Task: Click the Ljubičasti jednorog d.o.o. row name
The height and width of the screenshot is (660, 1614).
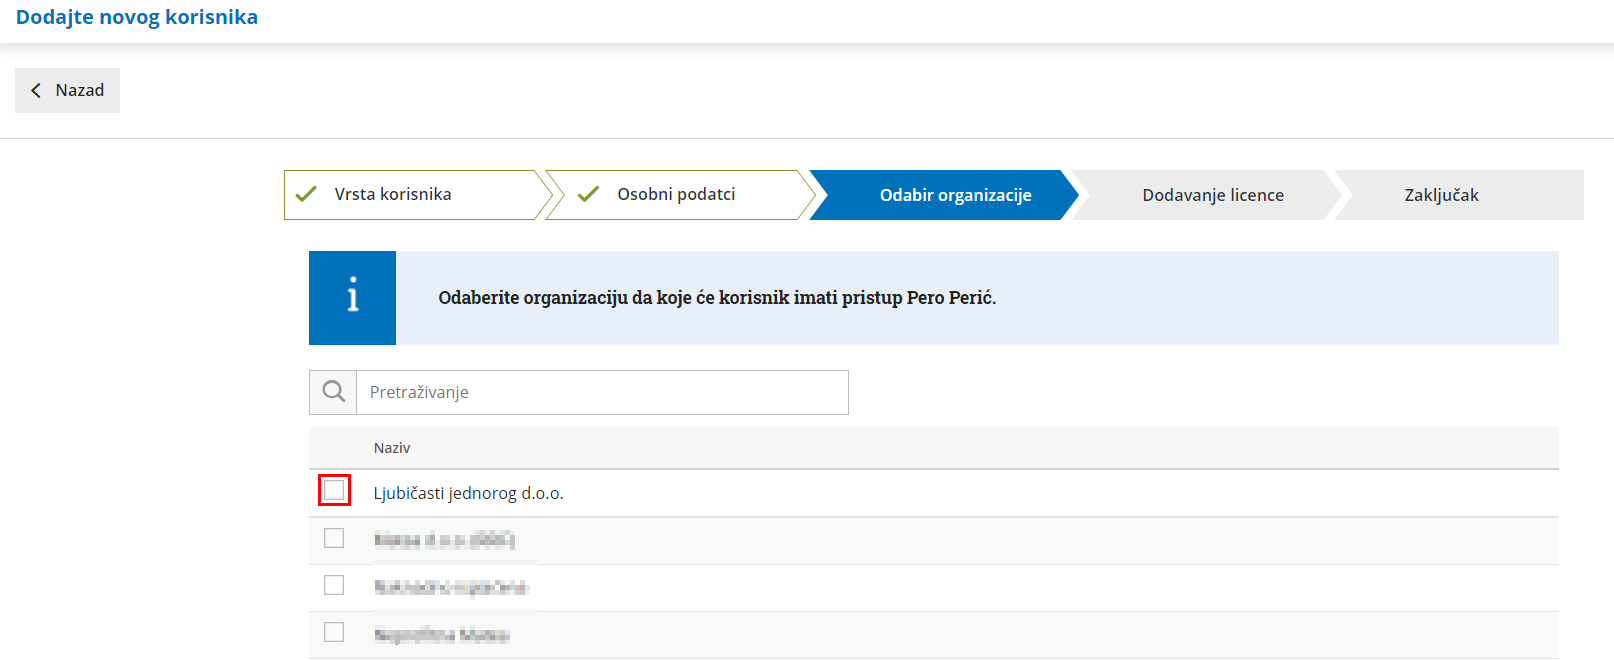Action: 468,493
